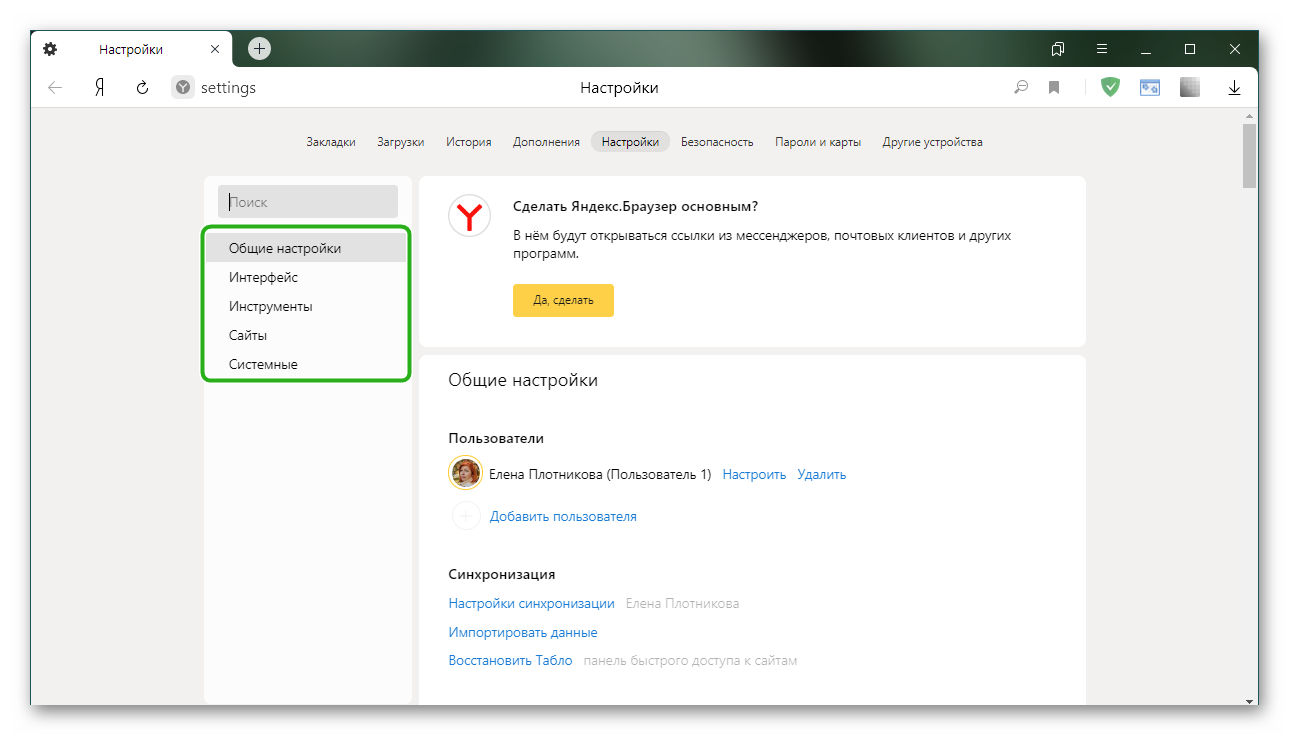1289x735 pixels.
Task: Click the screenshot extension icon in toolbar
Action: (x=1150, y=88)
